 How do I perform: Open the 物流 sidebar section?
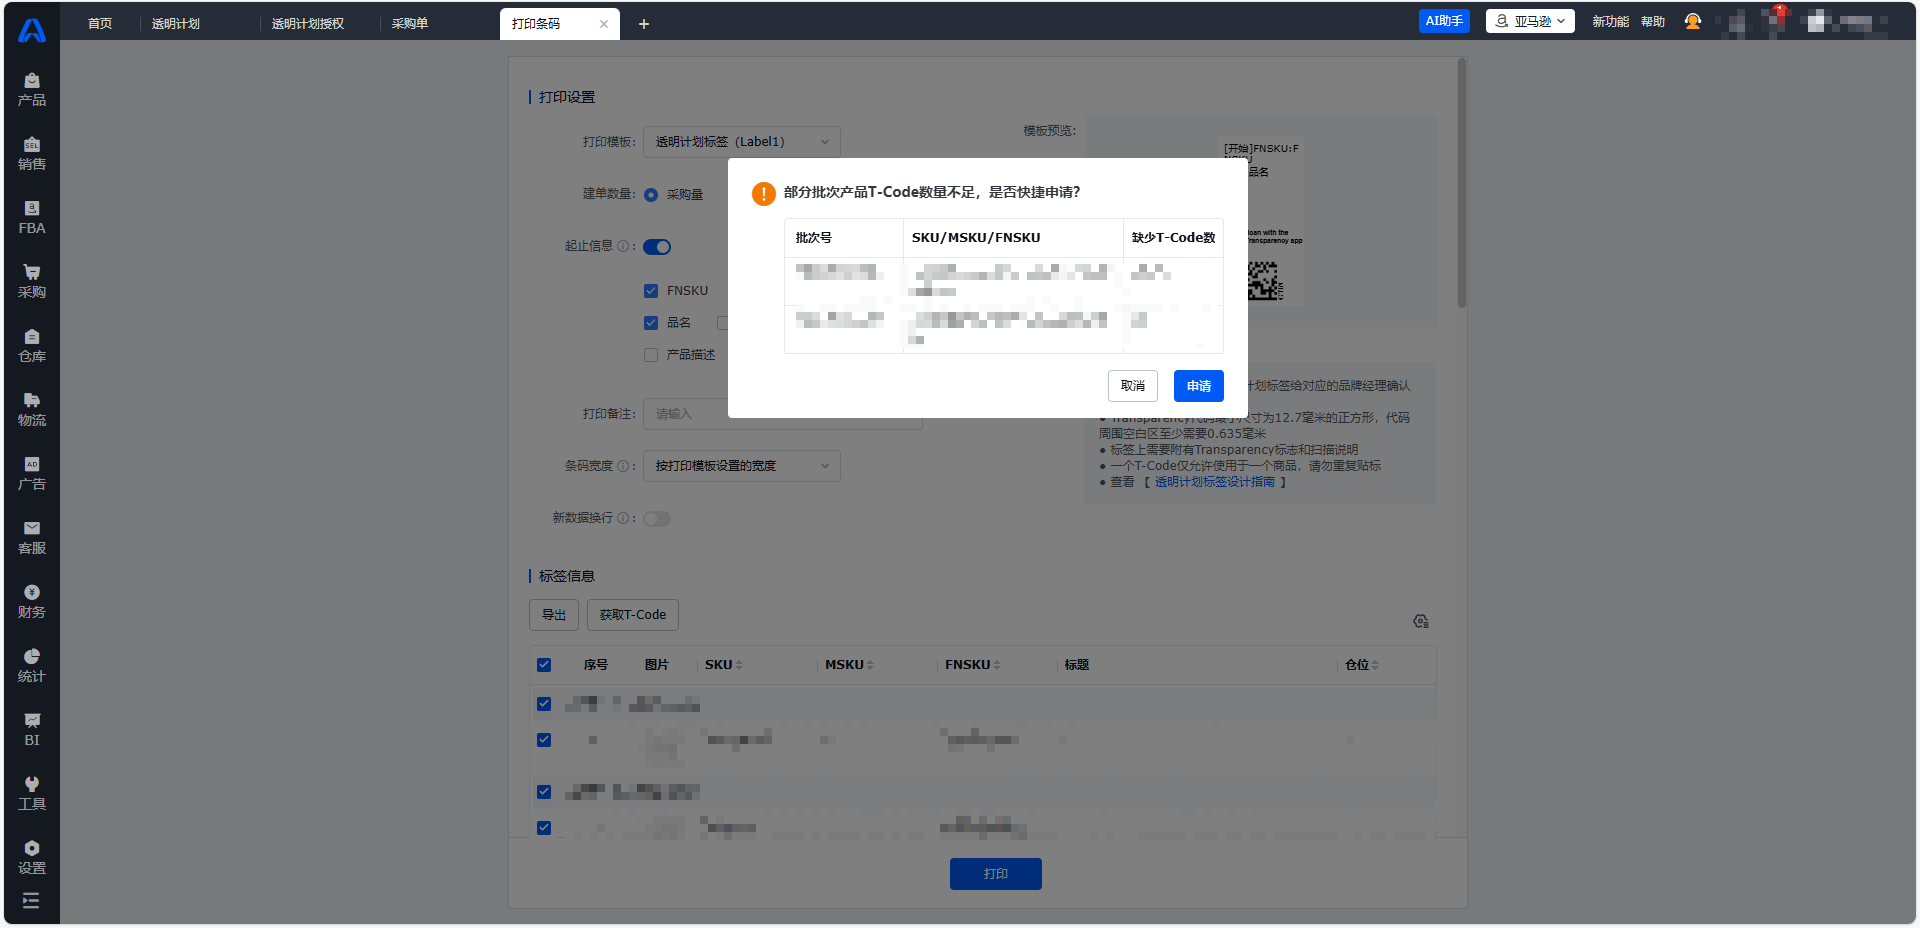(32, 409)
